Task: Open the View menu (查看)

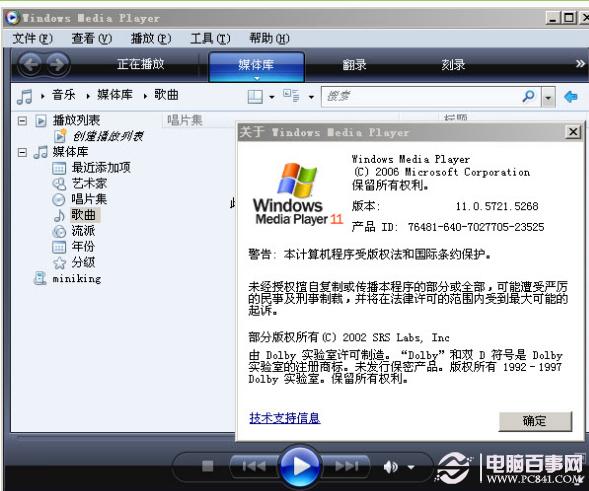Action: coord(92,38)
